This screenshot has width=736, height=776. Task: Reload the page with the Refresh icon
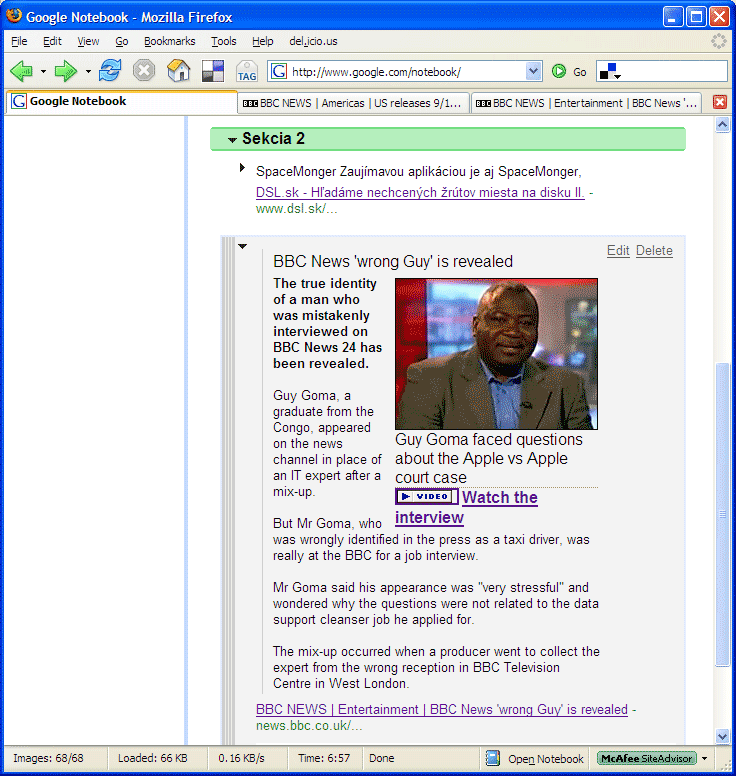tap(110, 71)
